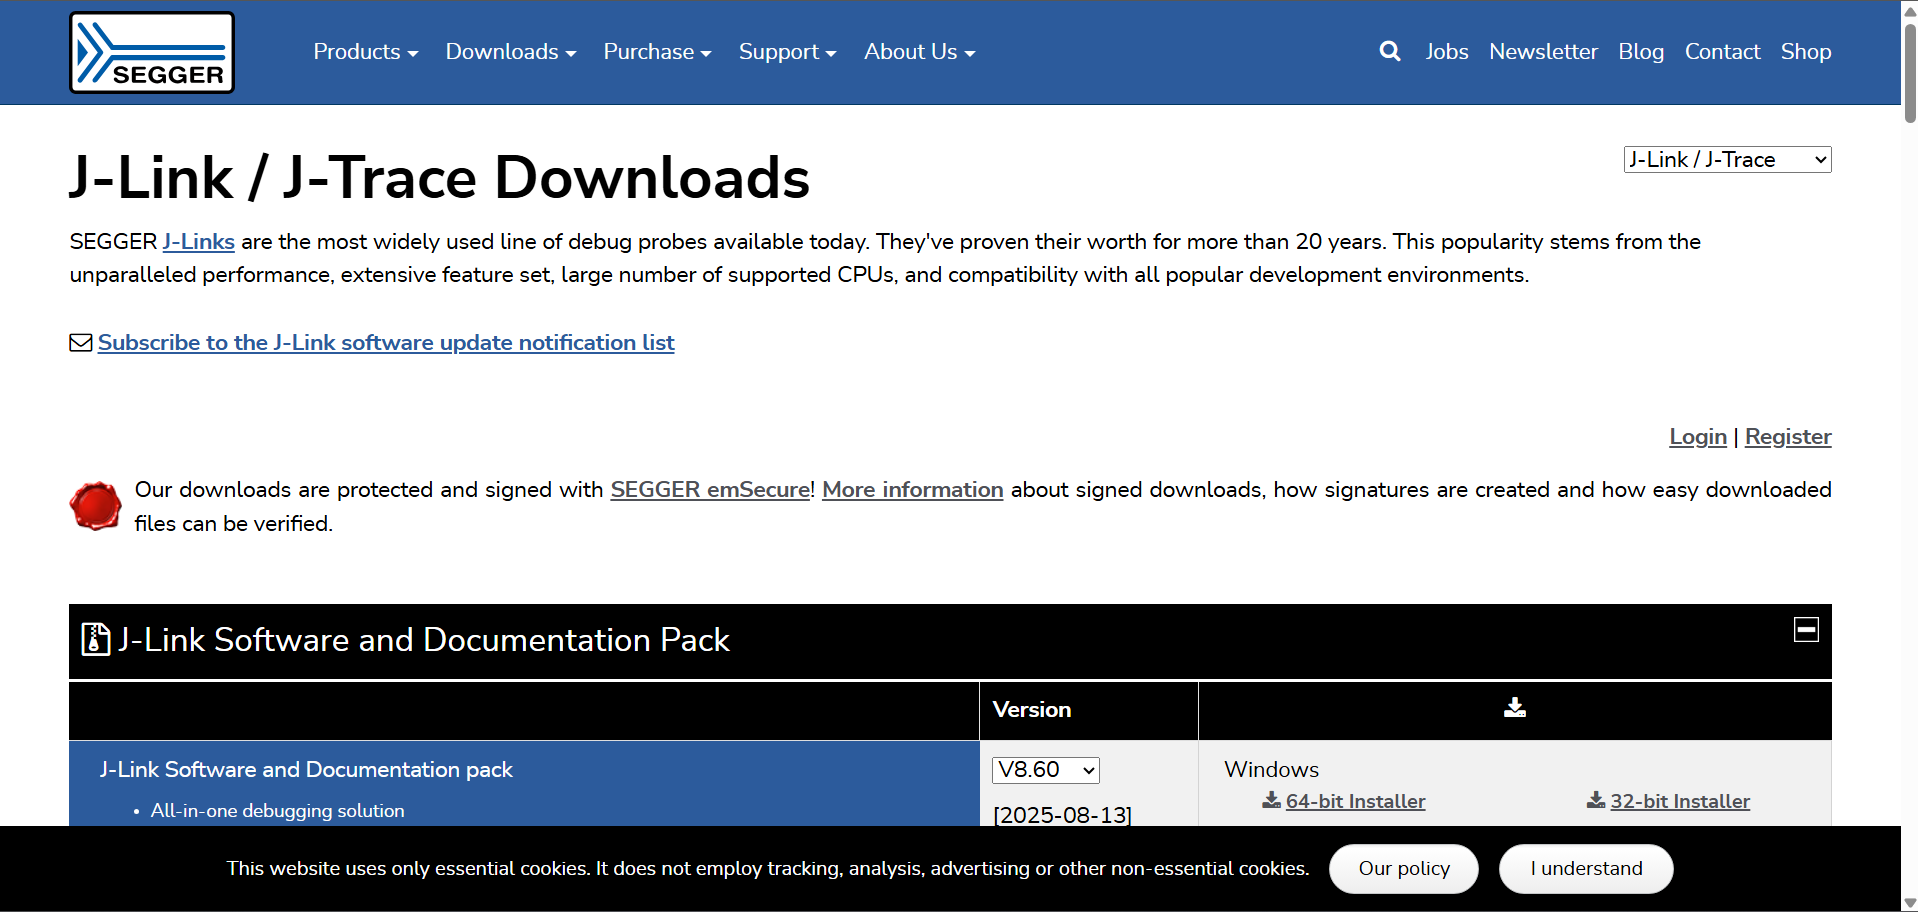Open the About Us dropdown menu
The image size is (1918, 912).
919,52
